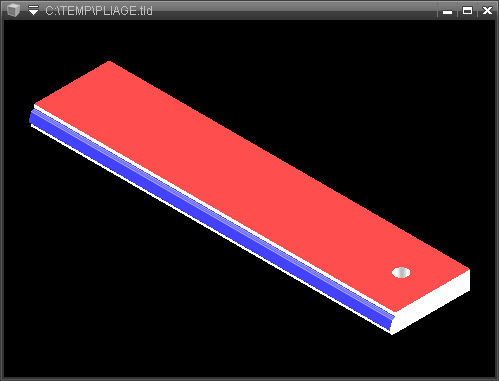Close the PLIAGE.tld document window
Image resolution: width=499 pixels, height=381 pixels.
(x=487, y=11)
